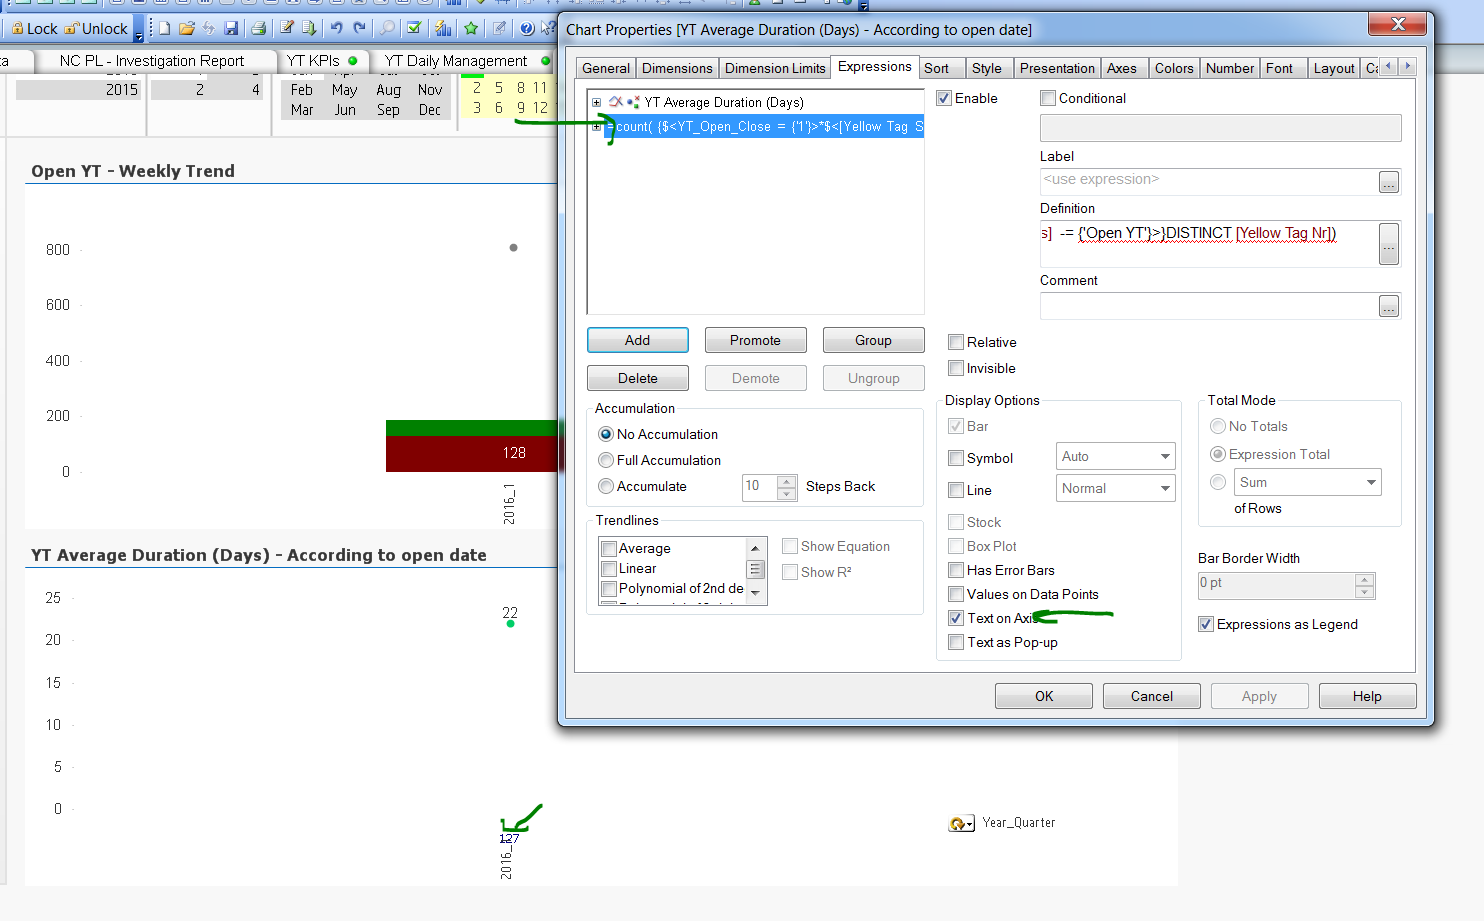Check Text as Pop-up
The image size is (1484, 921).
pyautogui.click(x=956, y=642)
